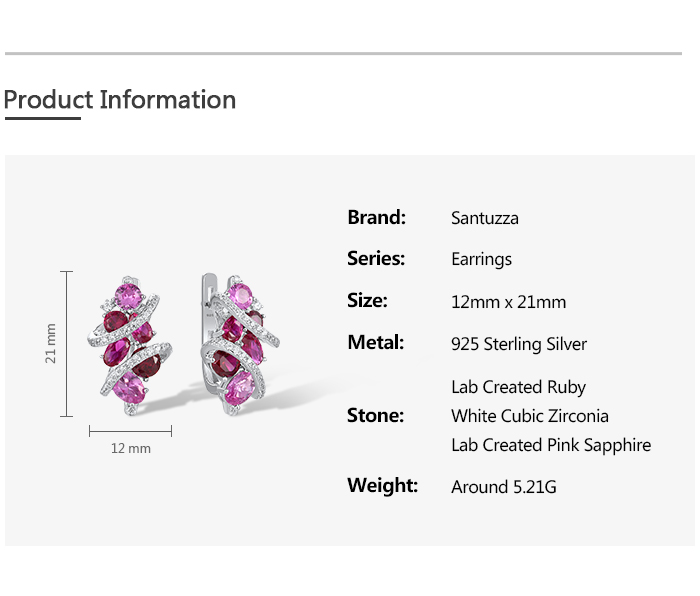This screenshot has width=700, height=596.
Task: Click the Metal: field label
Action: [375, 343]
